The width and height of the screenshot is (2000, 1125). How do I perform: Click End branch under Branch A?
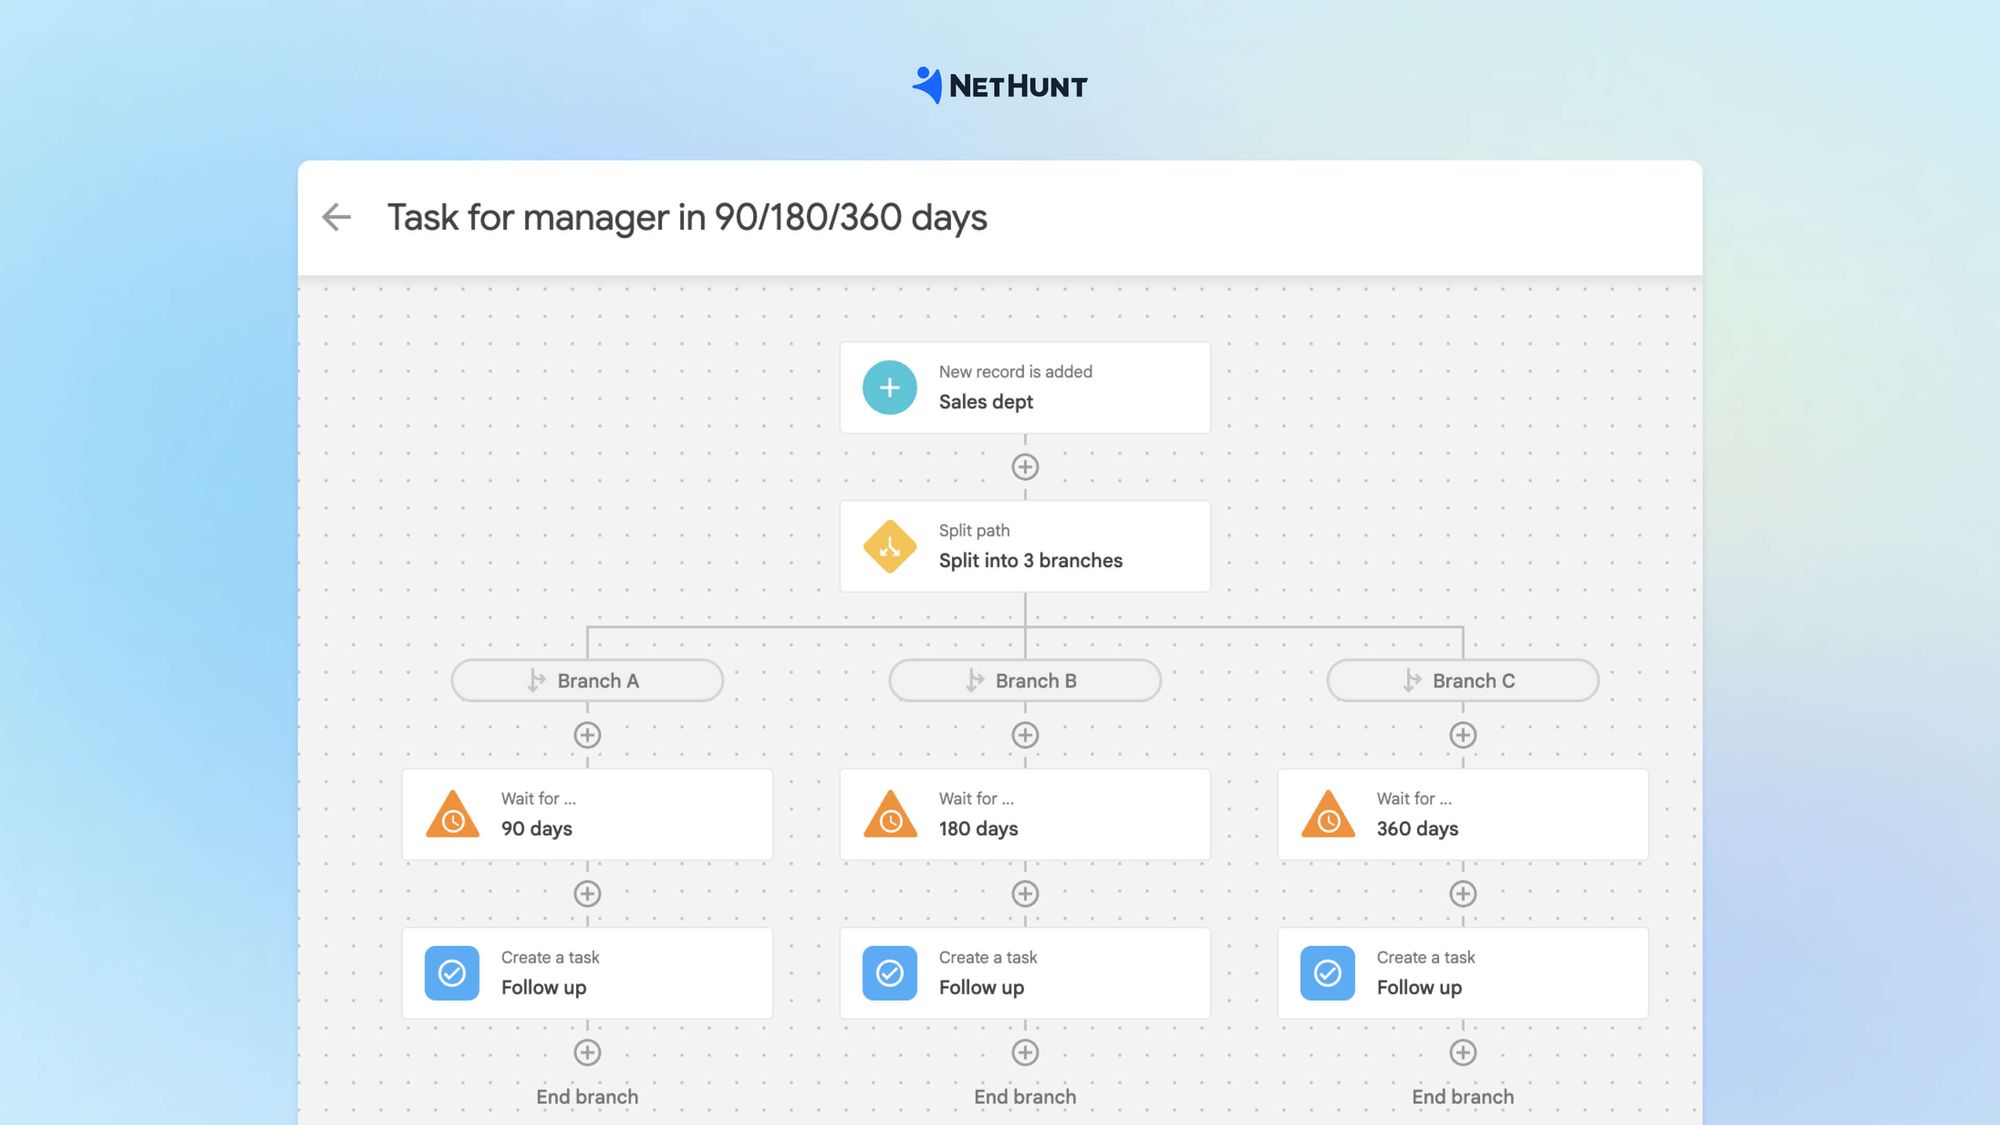[x=588, y=1096]
